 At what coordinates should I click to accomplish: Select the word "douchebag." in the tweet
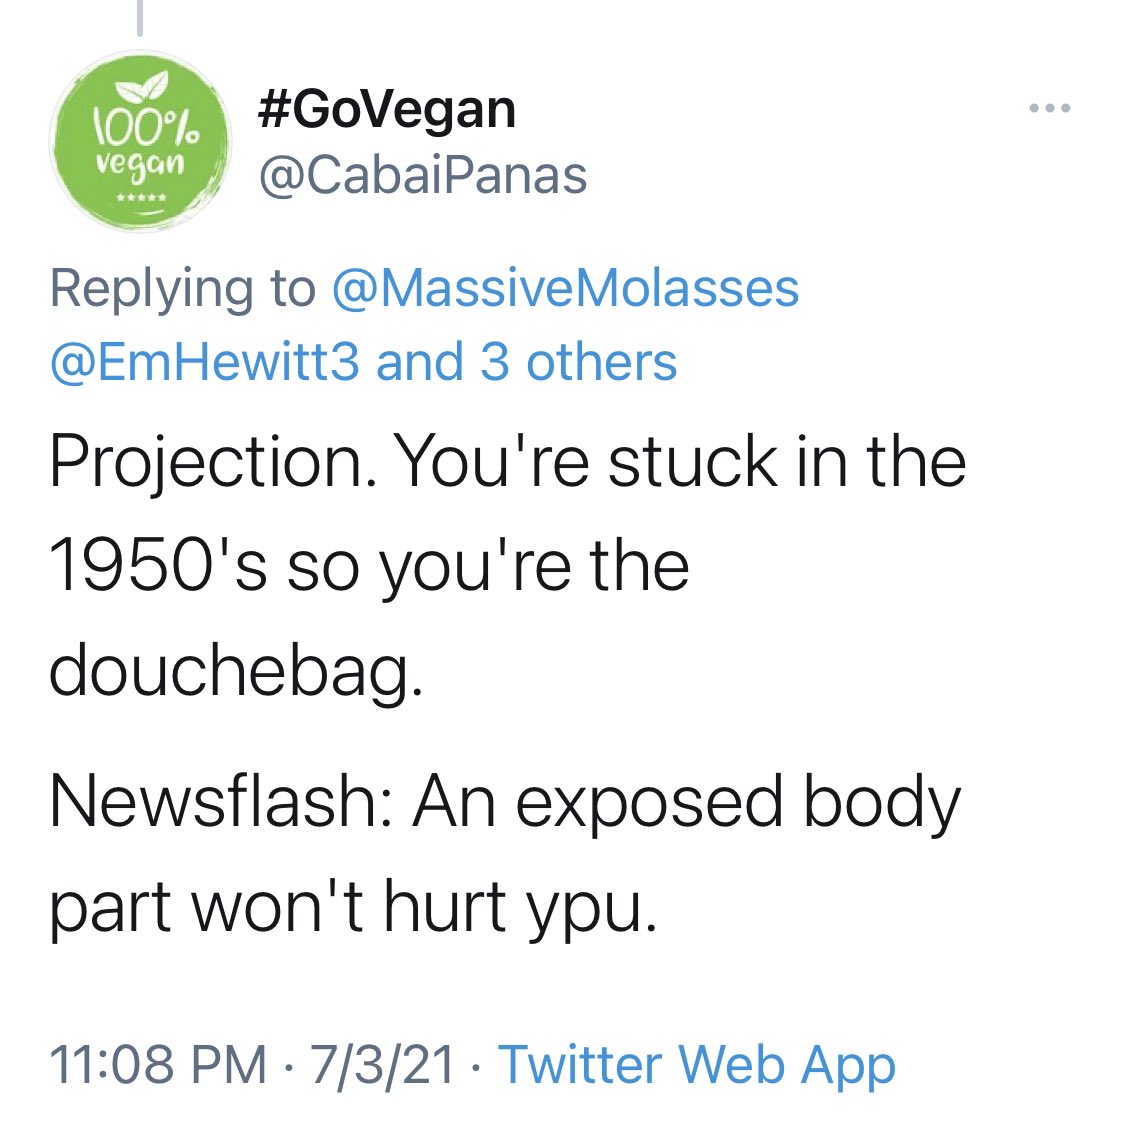coord(236,669)
